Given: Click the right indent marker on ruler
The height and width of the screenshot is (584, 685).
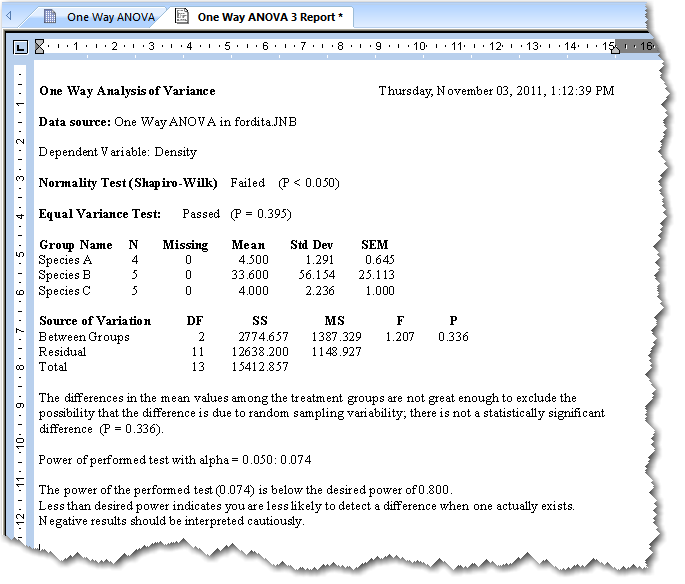Looking at the screenshot, I should tap(615, 48).
